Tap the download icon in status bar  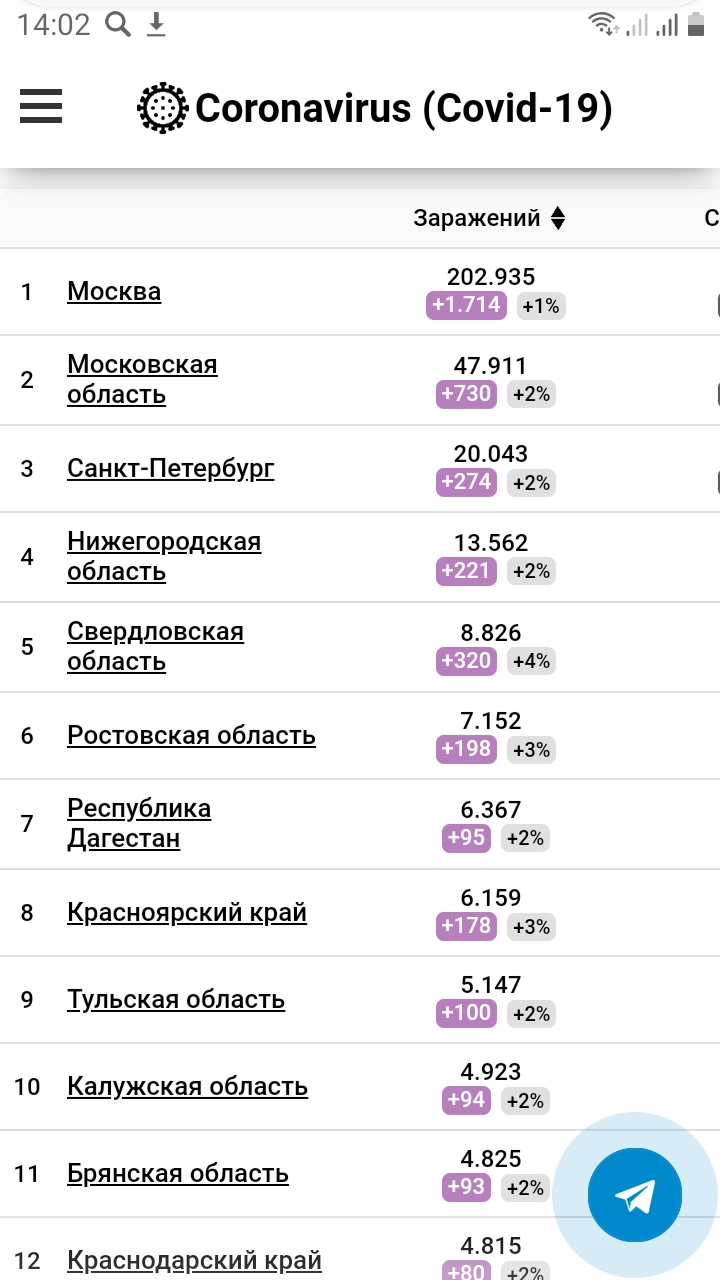(156, 25)
